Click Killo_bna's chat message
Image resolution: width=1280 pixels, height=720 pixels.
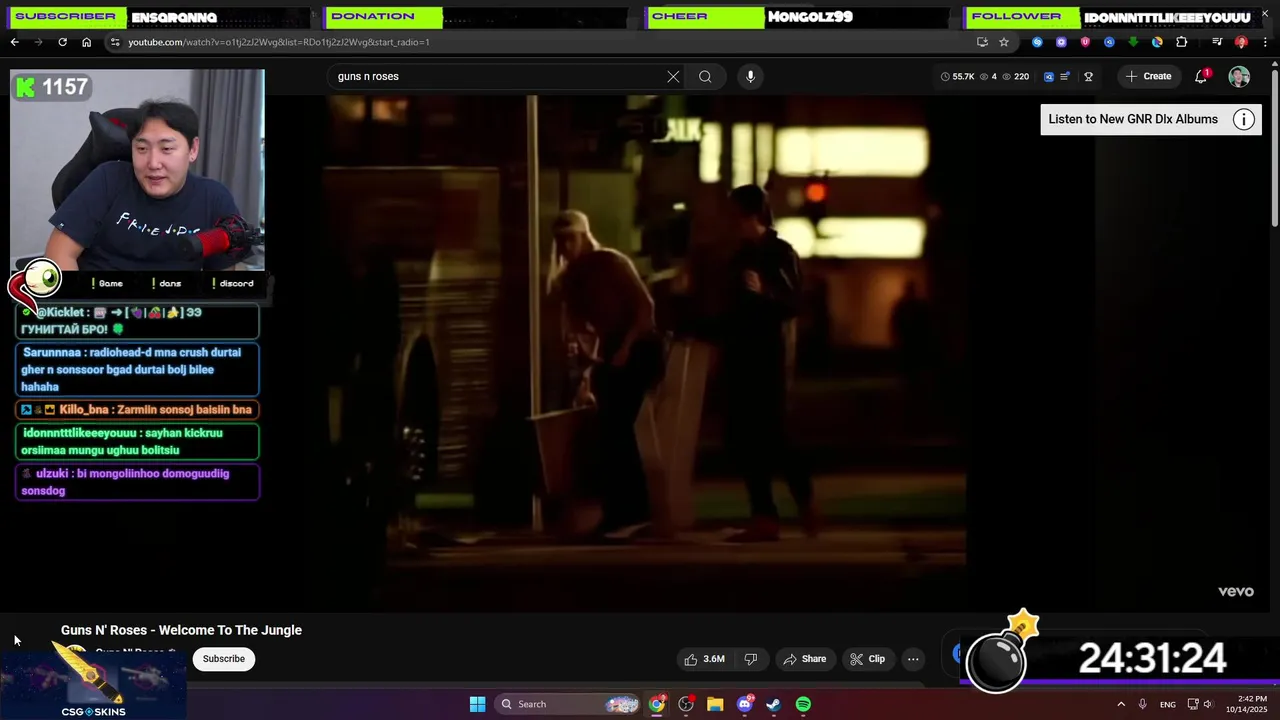coord(138,409)
